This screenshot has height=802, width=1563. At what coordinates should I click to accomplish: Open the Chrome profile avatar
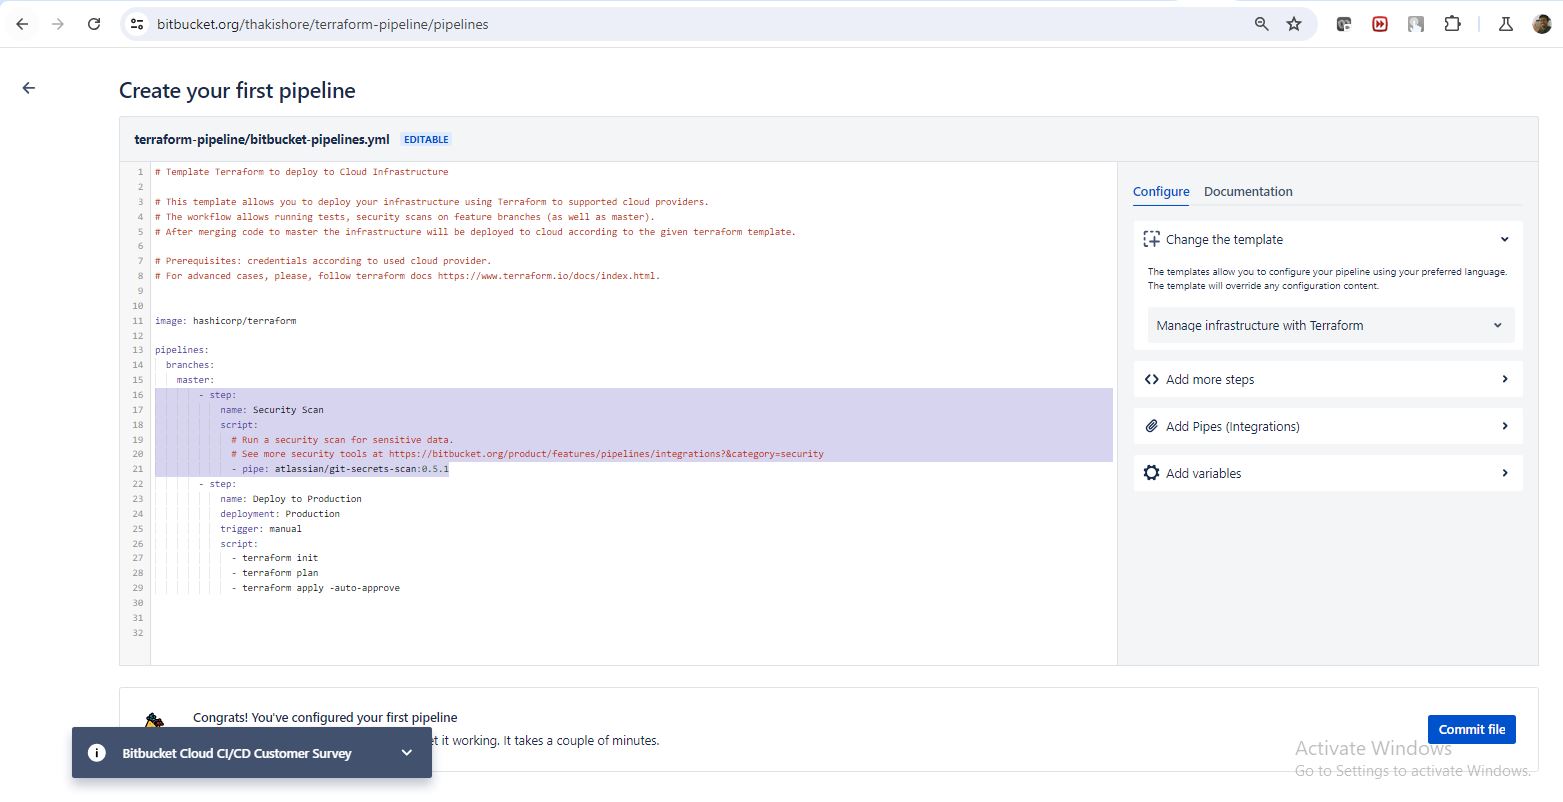click(x=1541, y=24)
